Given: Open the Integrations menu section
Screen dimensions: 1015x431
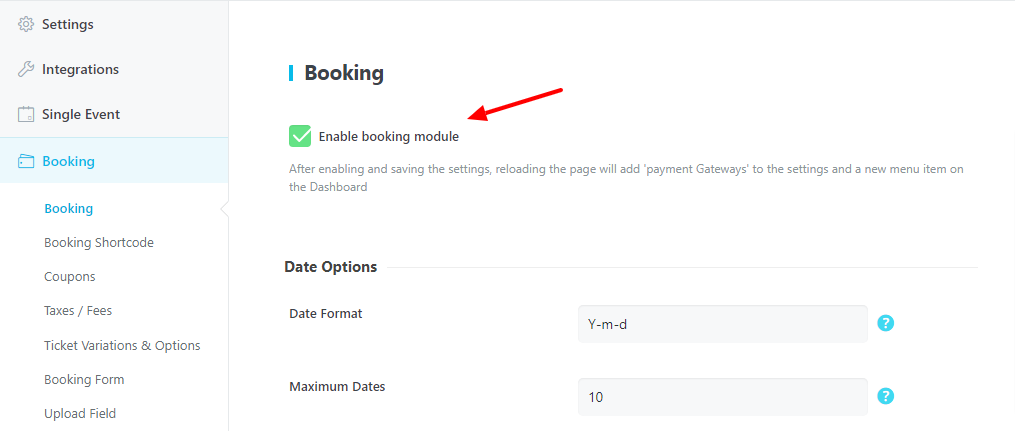Looking at the screenshot, I should click(x=114, y=69).
